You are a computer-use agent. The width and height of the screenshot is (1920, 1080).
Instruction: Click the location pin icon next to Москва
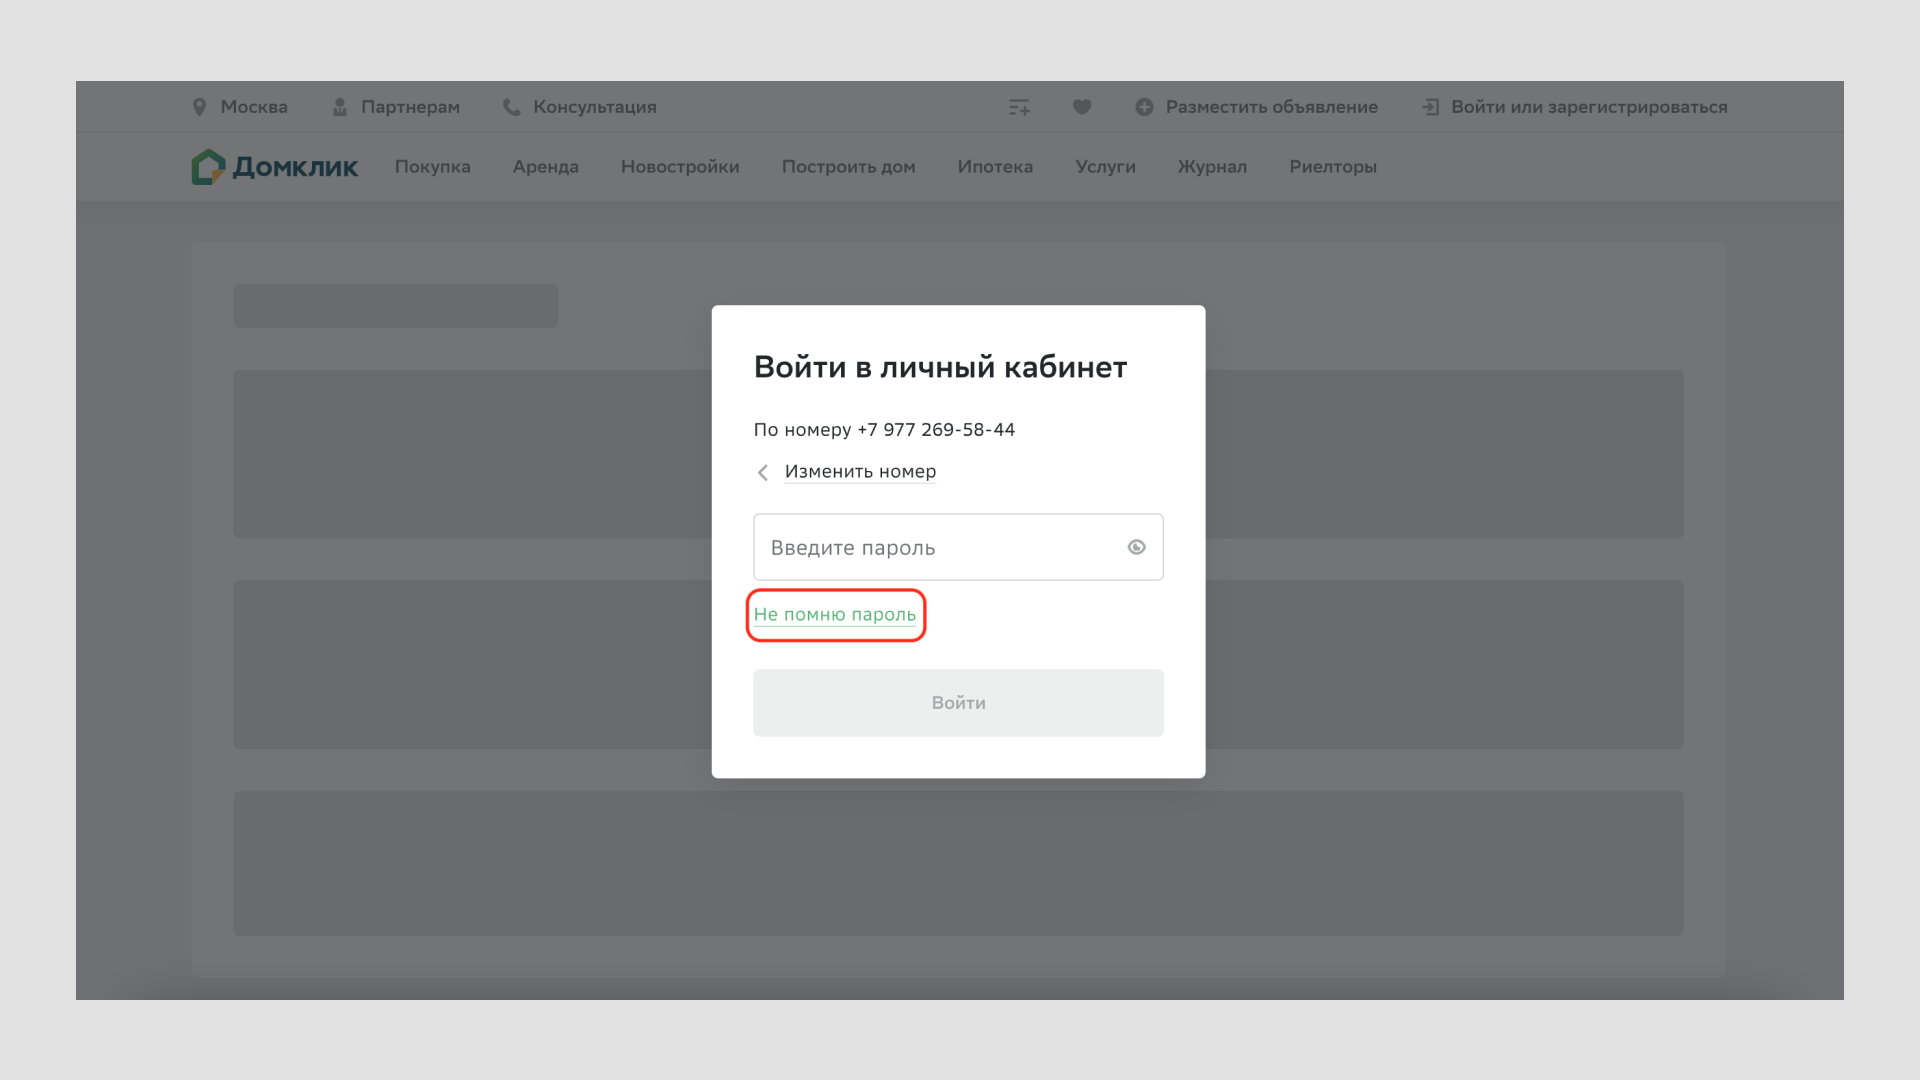tap(199, 107)
